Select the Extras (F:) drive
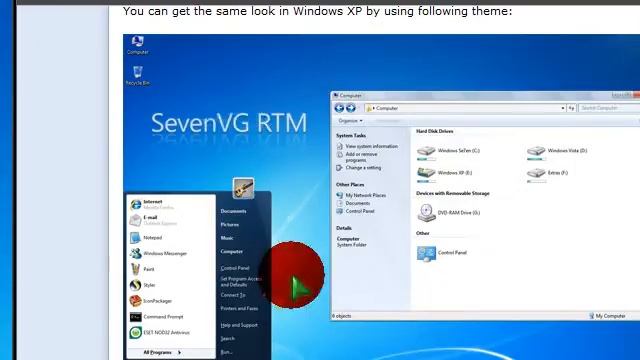 (547, 174)
